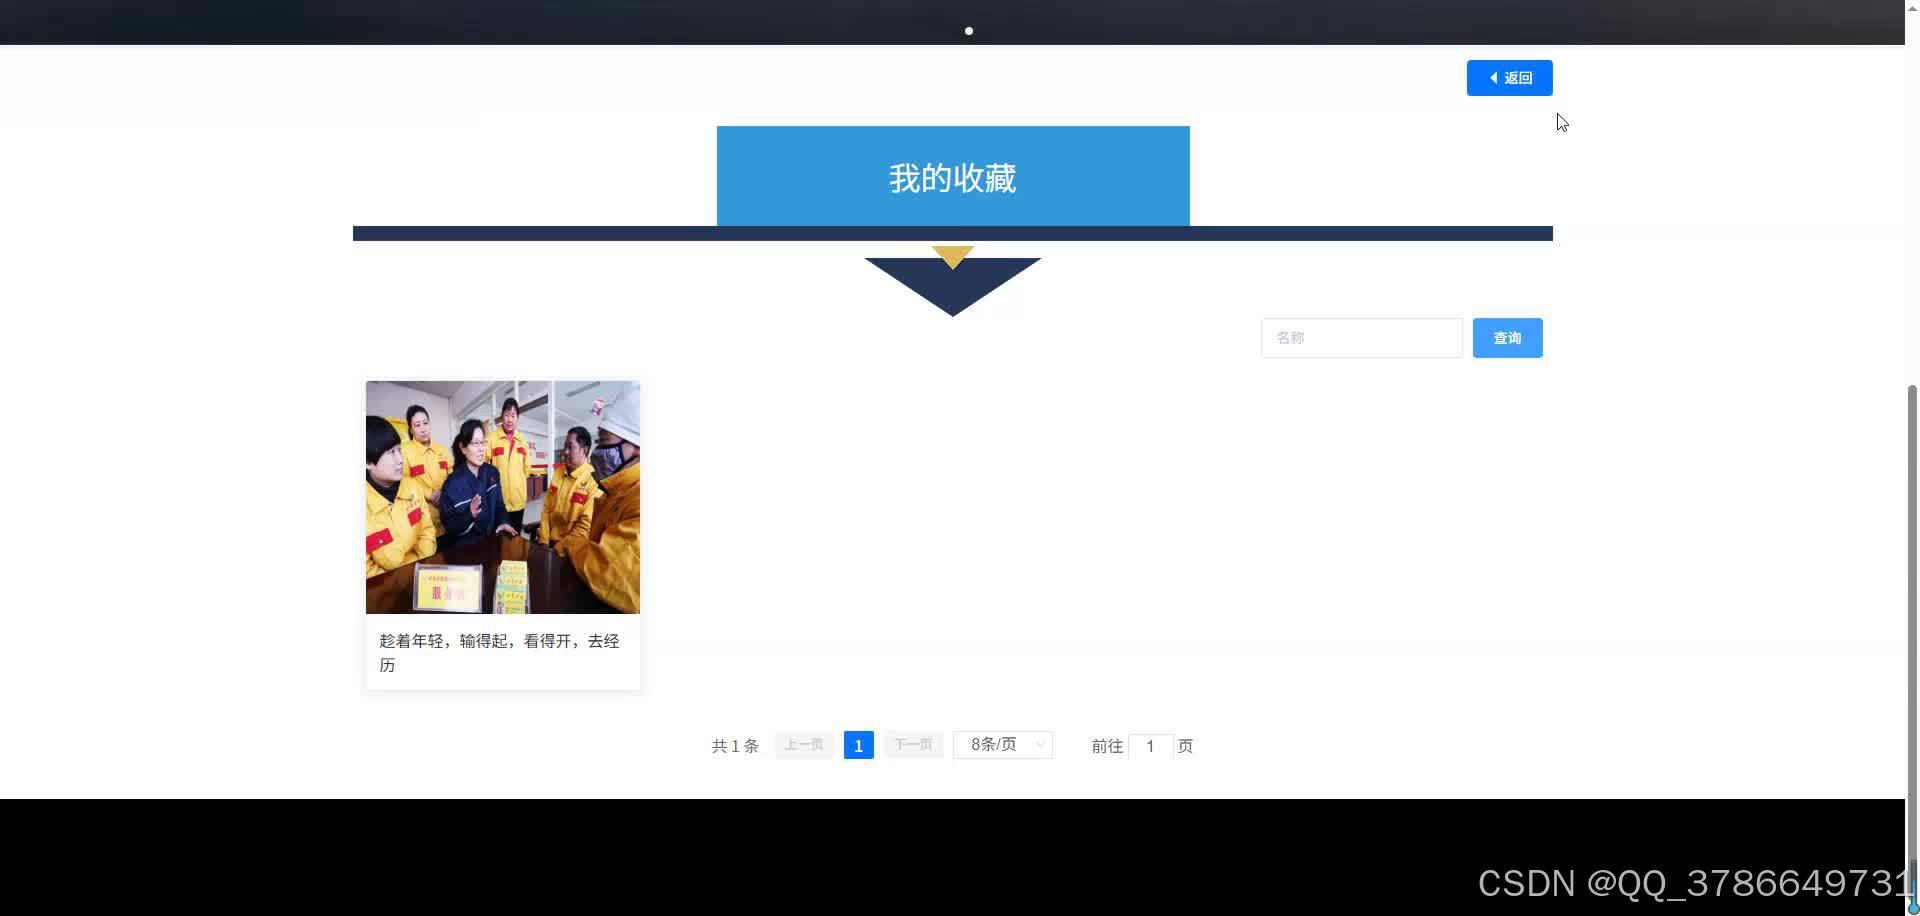Click the 返回 back button
This screenshot has height=916, width=1920.
click(1509, 77)
